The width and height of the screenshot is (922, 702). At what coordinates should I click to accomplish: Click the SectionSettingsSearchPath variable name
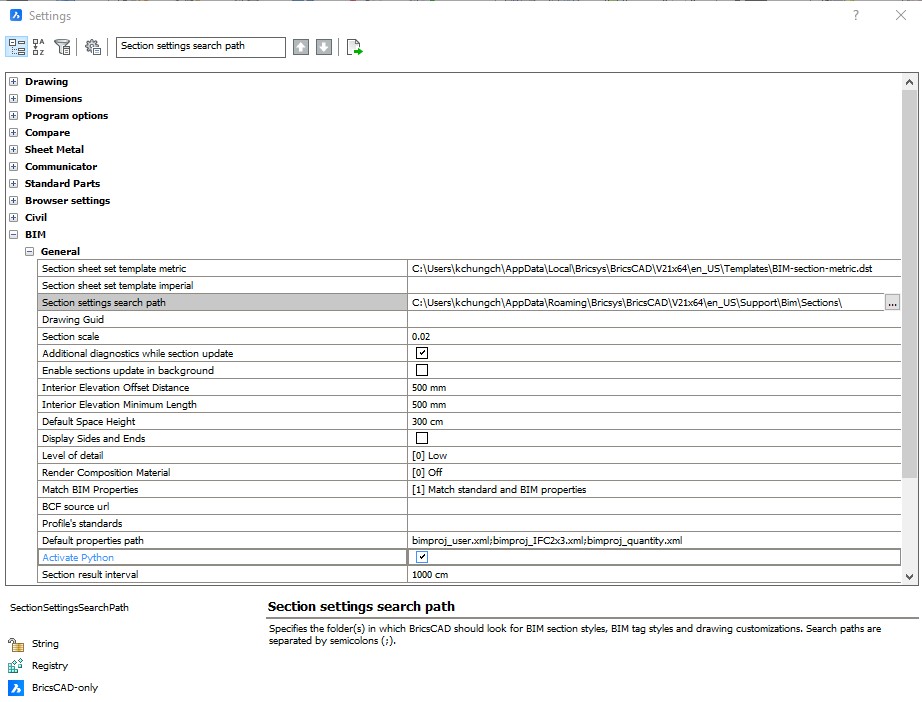(x=69, y=608)
